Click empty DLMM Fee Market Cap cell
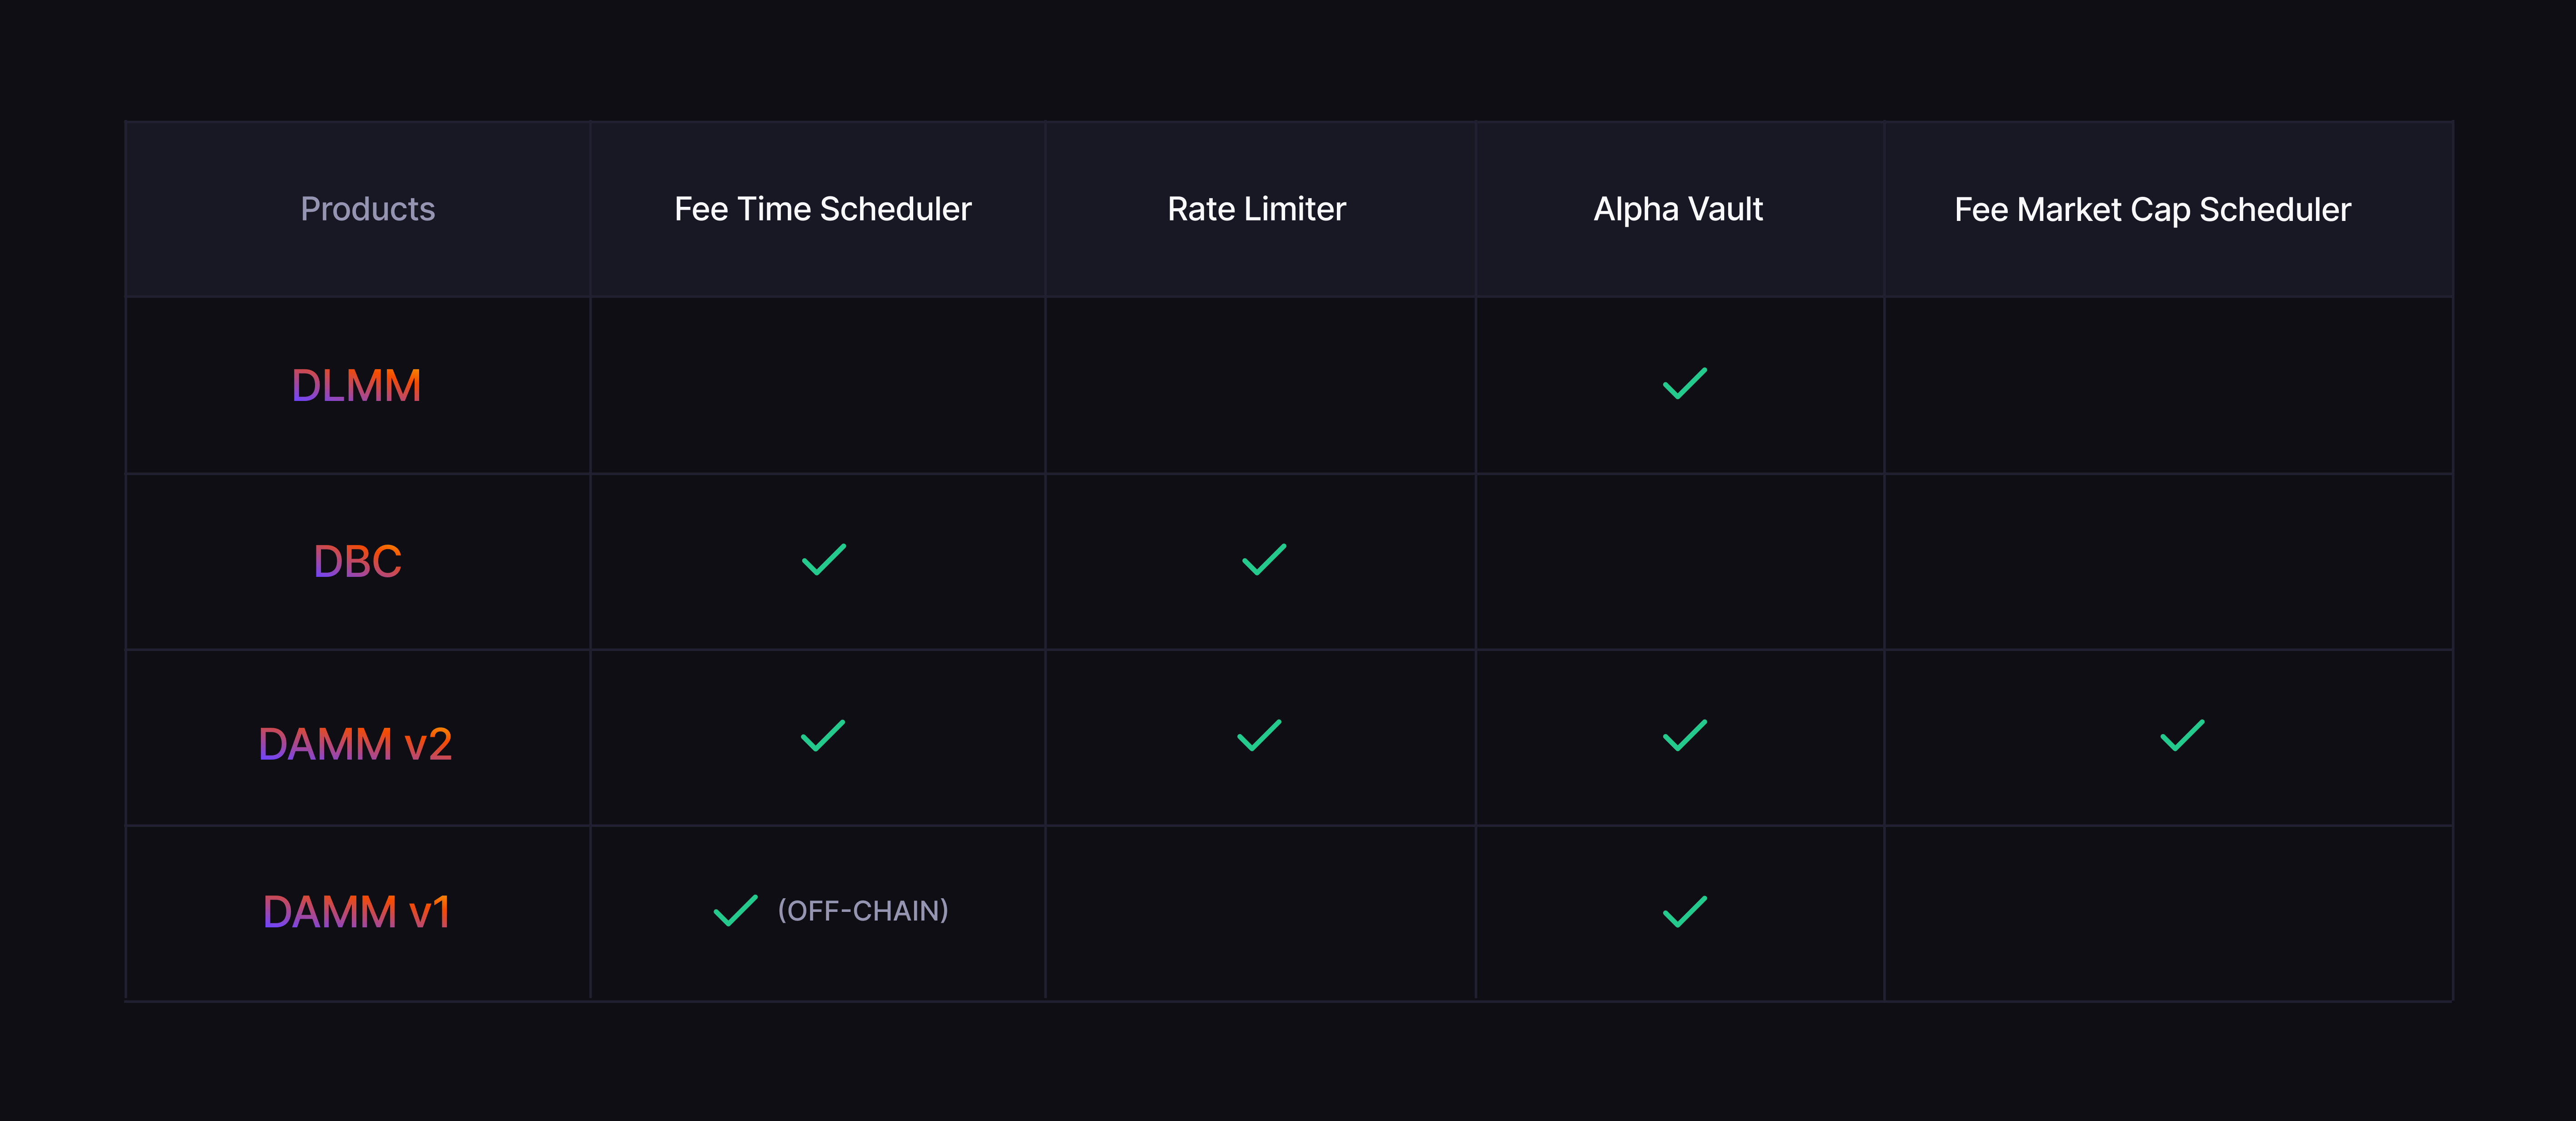The height and width of the screenshot is (1121, 2576). click(2168, 386)
